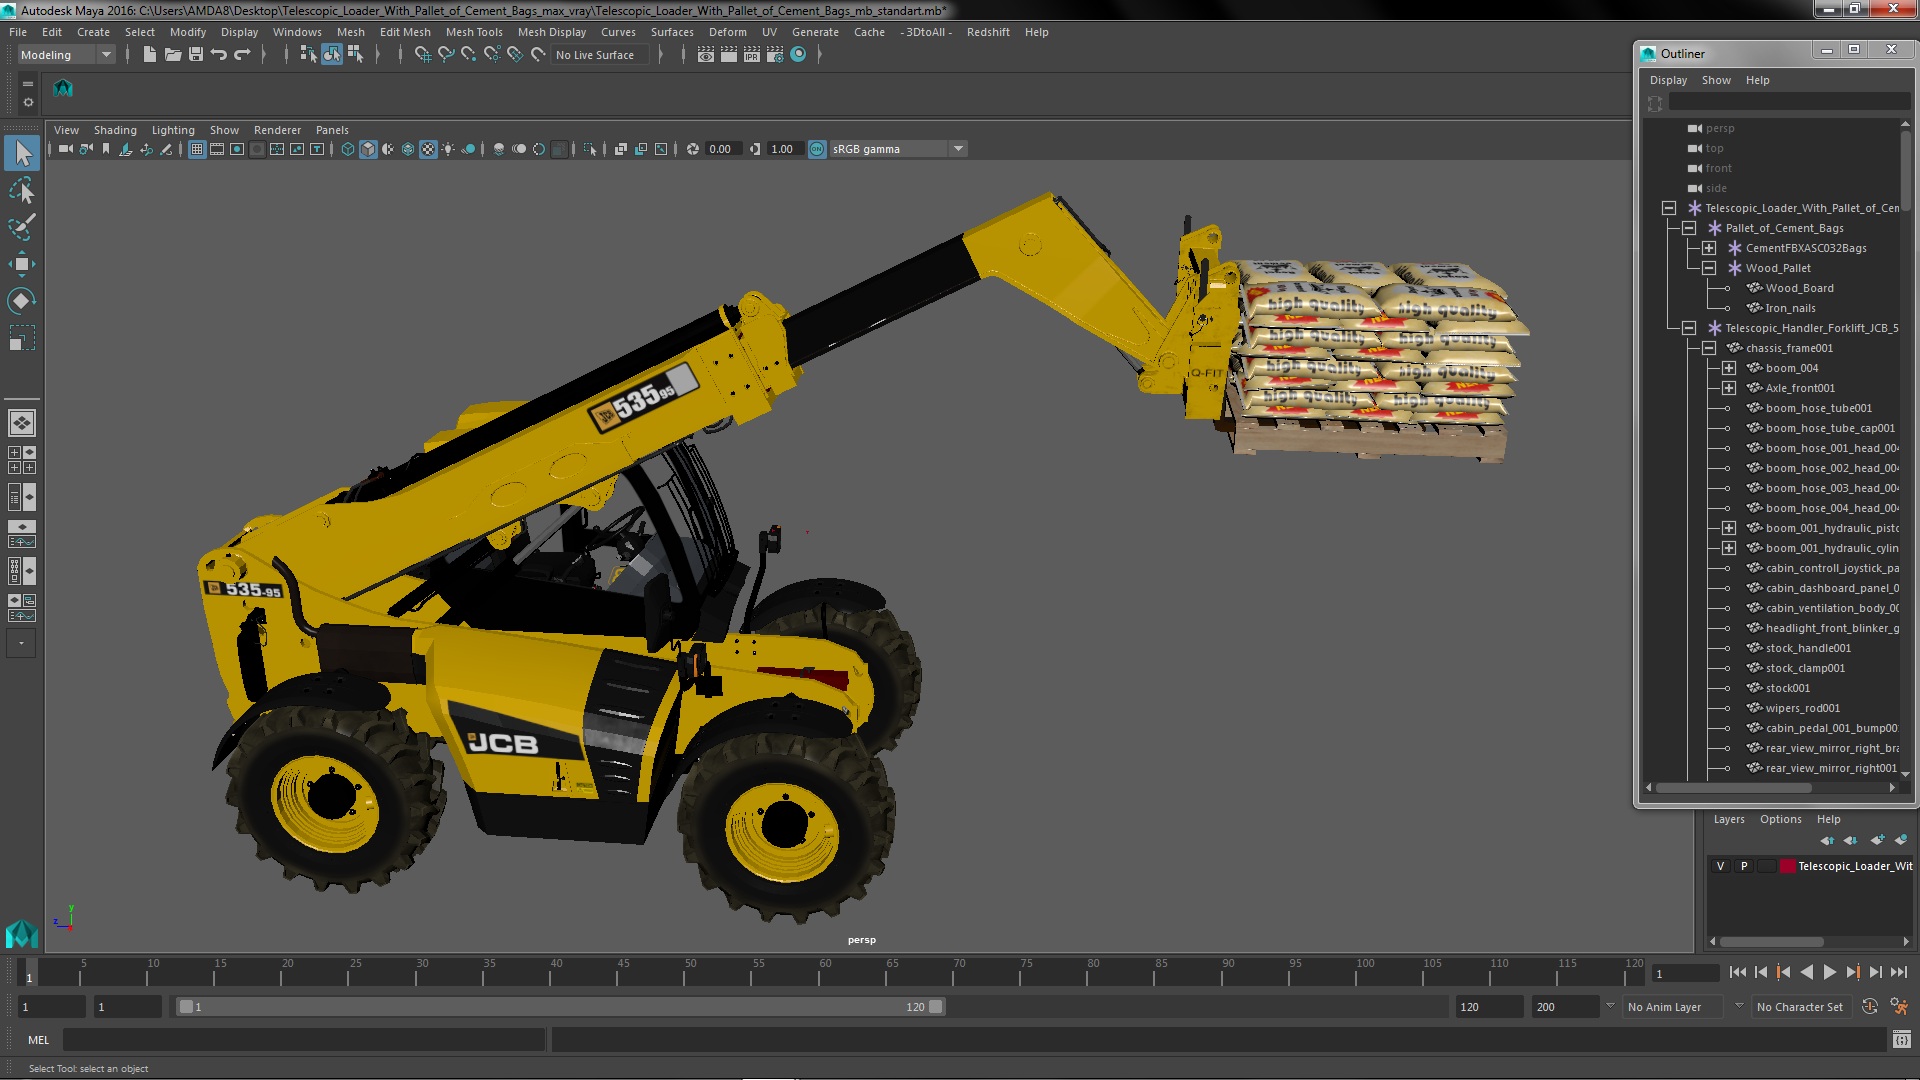Click the Outliner horizontal scrollbar
The height and width of the screenshot is (1080, 1920).
(x=1733, y=788)
